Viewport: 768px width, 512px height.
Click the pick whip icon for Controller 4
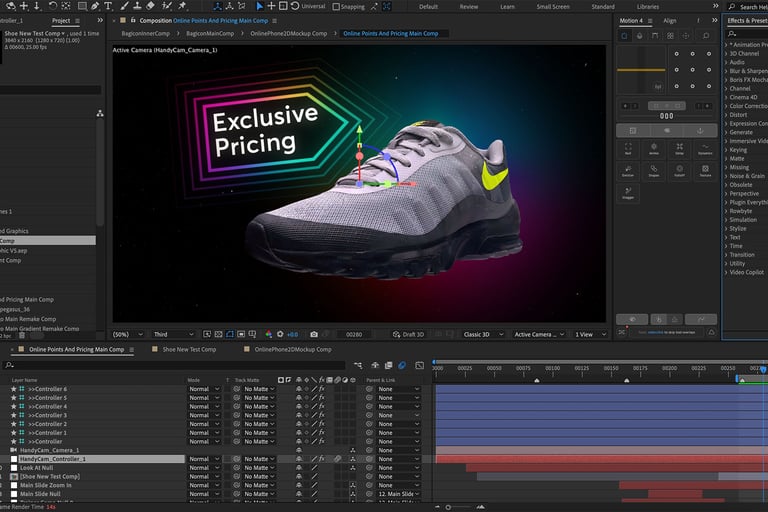[x=368, y=407]
